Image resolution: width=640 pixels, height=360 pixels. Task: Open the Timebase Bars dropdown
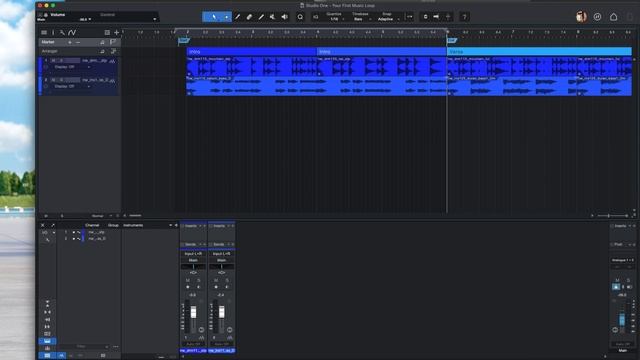click(x=361, y=19)
